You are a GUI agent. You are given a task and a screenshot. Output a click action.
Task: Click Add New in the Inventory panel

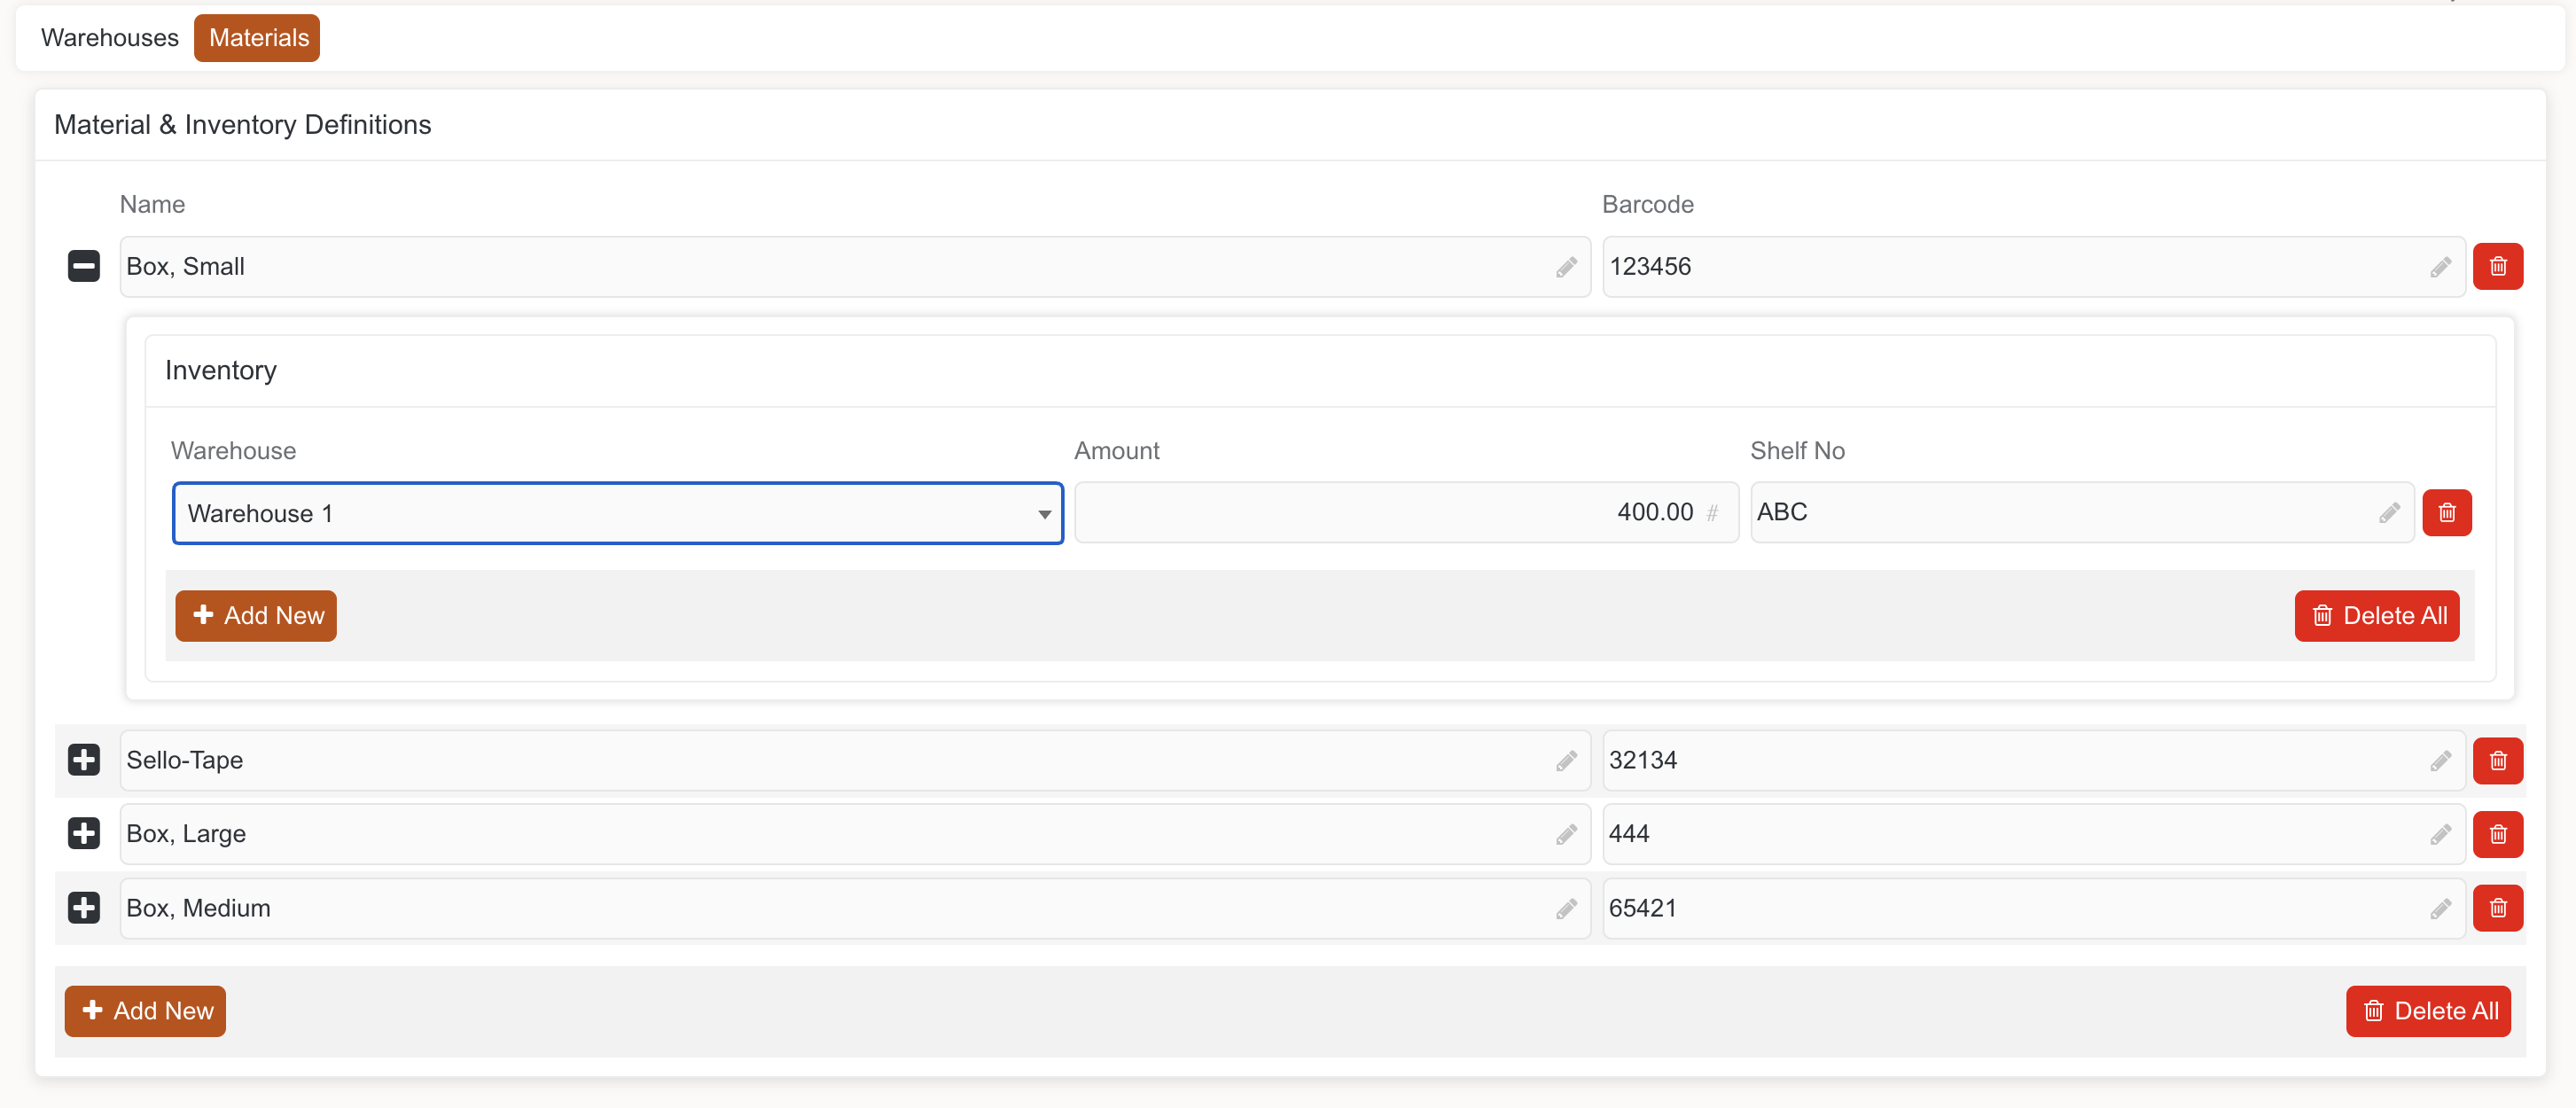tap(256, 615)
